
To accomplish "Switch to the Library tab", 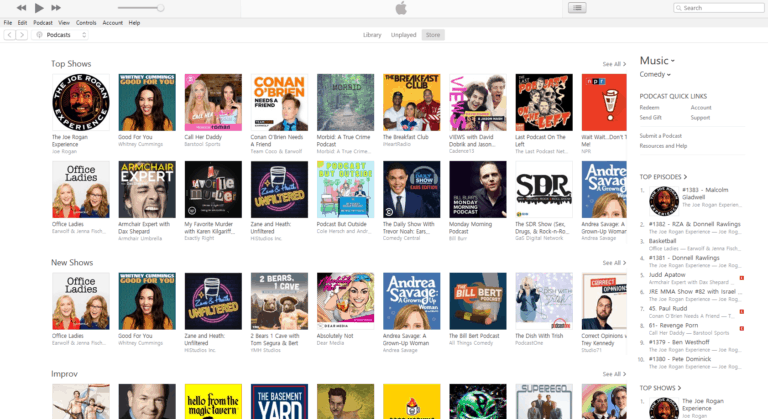I will (372, 35).
